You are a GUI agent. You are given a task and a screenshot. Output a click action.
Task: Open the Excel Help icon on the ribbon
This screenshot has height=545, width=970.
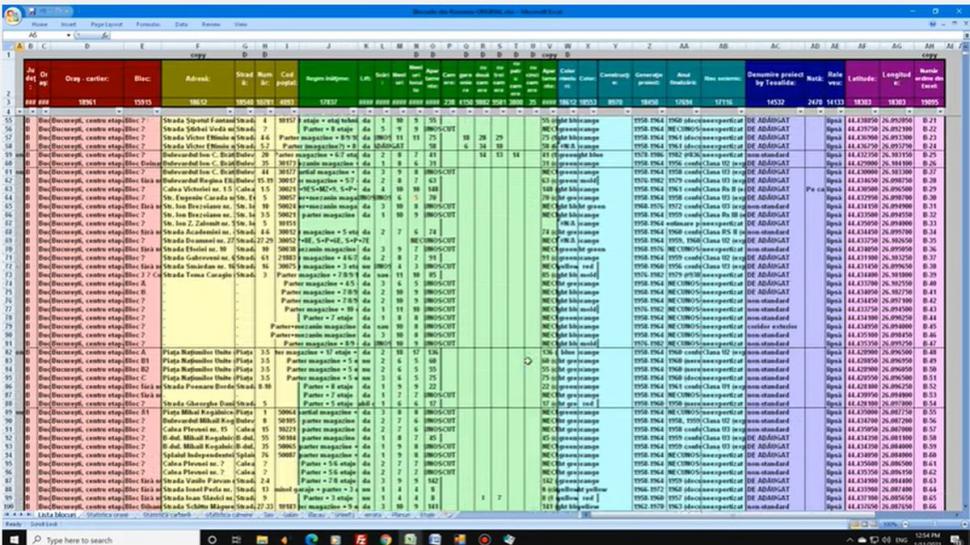click(932, 24)
